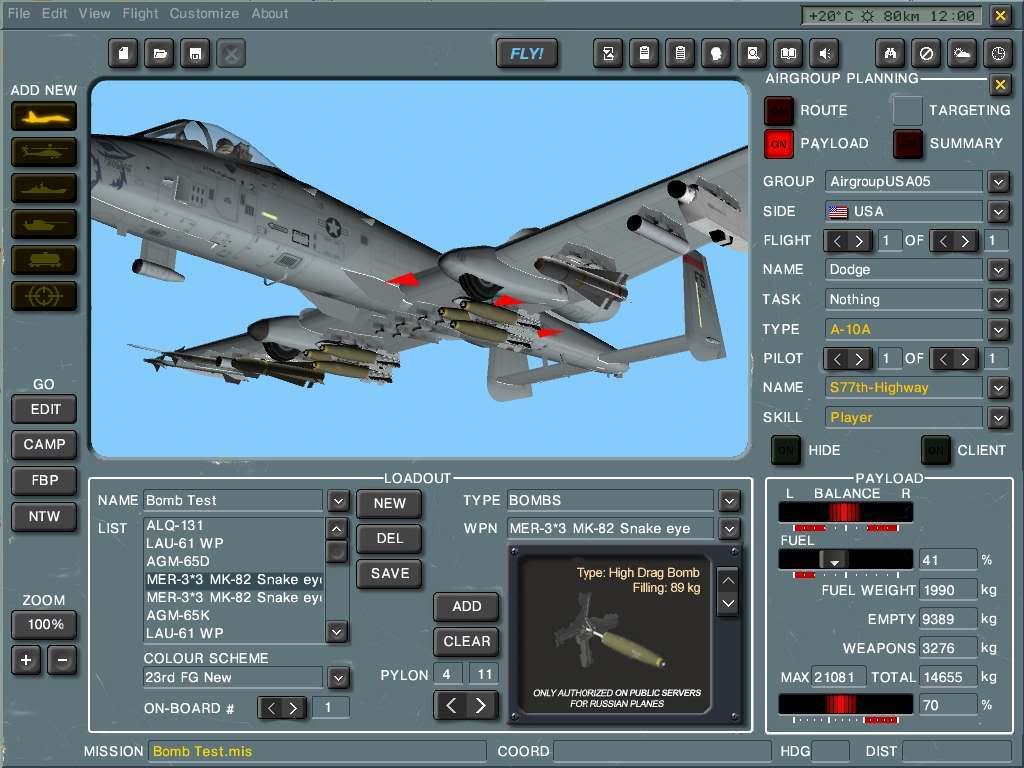Toggle the CLIENT option

click(x=937, y=451)
